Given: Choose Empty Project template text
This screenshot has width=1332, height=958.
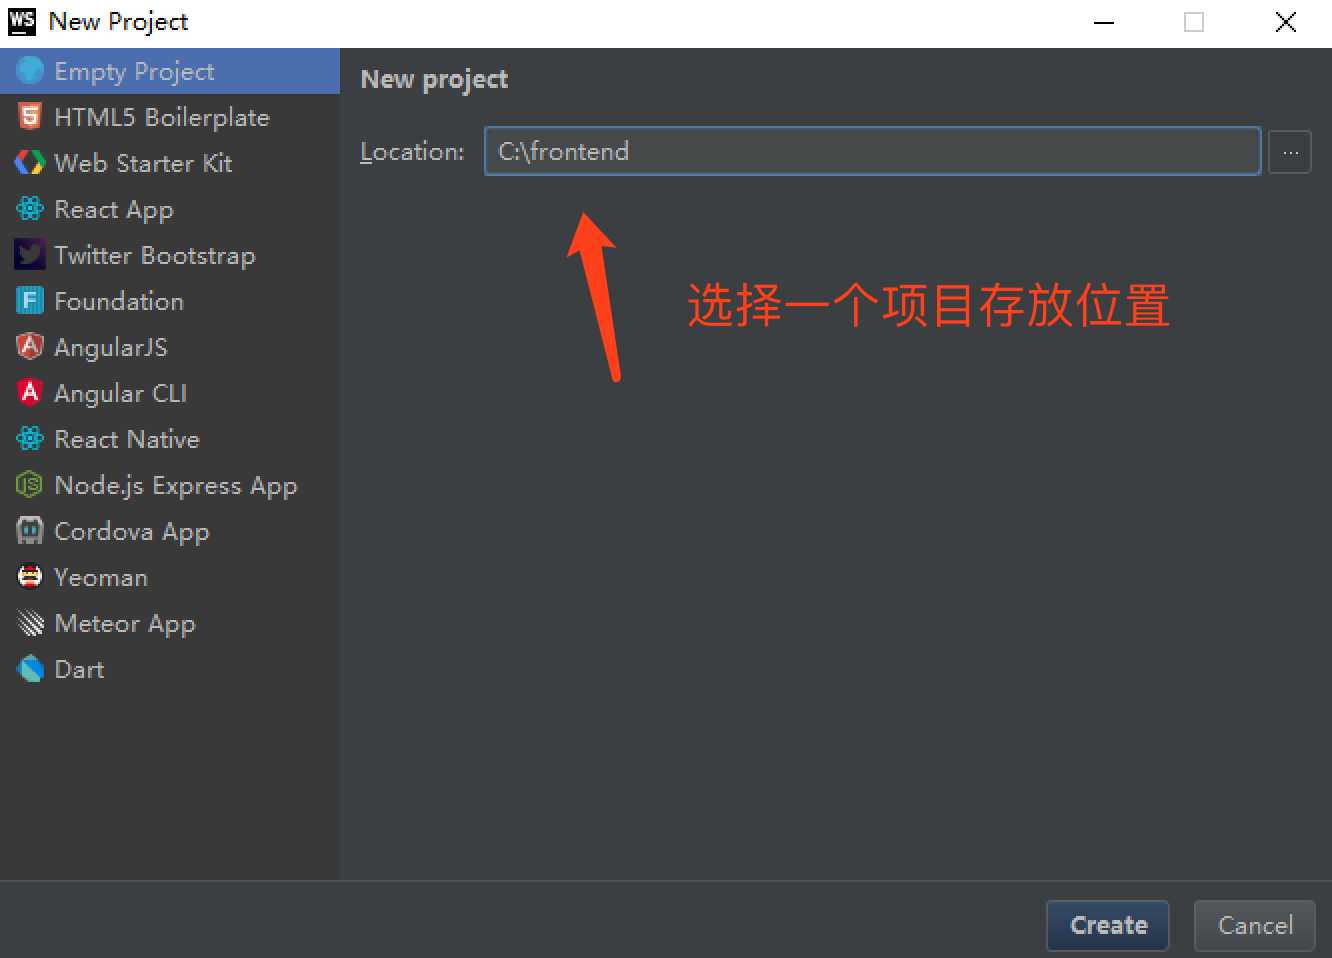Looking at the screenshot, I should 134,72.
